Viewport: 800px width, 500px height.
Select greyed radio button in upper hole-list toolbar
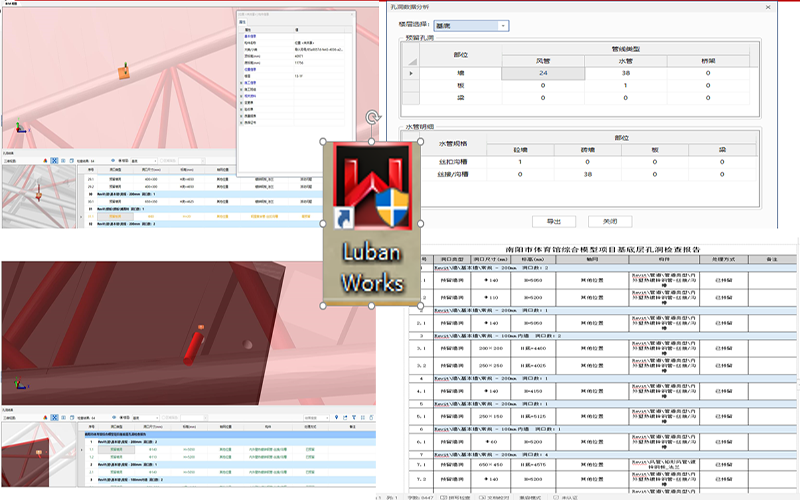click(x=161, y=161)
